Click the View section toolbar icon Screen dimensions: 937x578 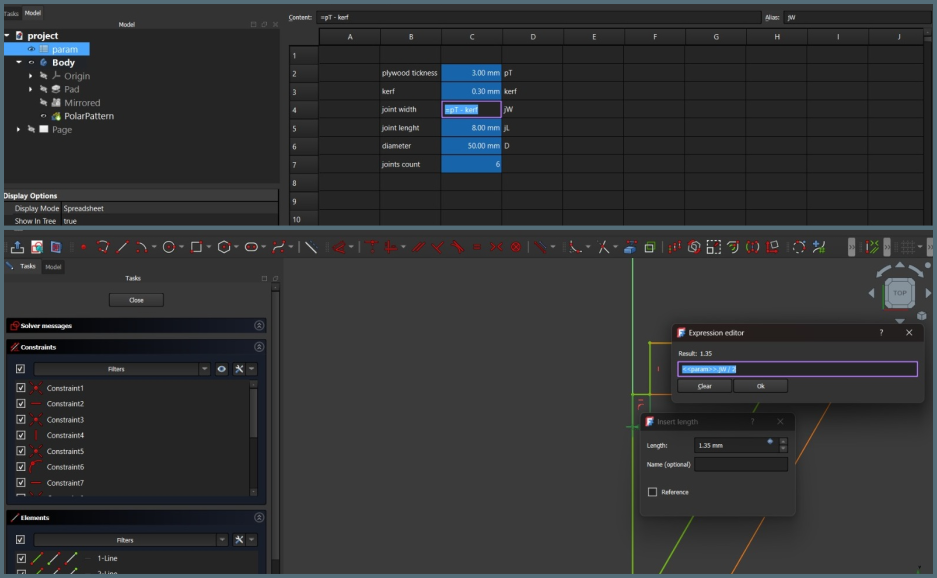[x=56, y=247]
